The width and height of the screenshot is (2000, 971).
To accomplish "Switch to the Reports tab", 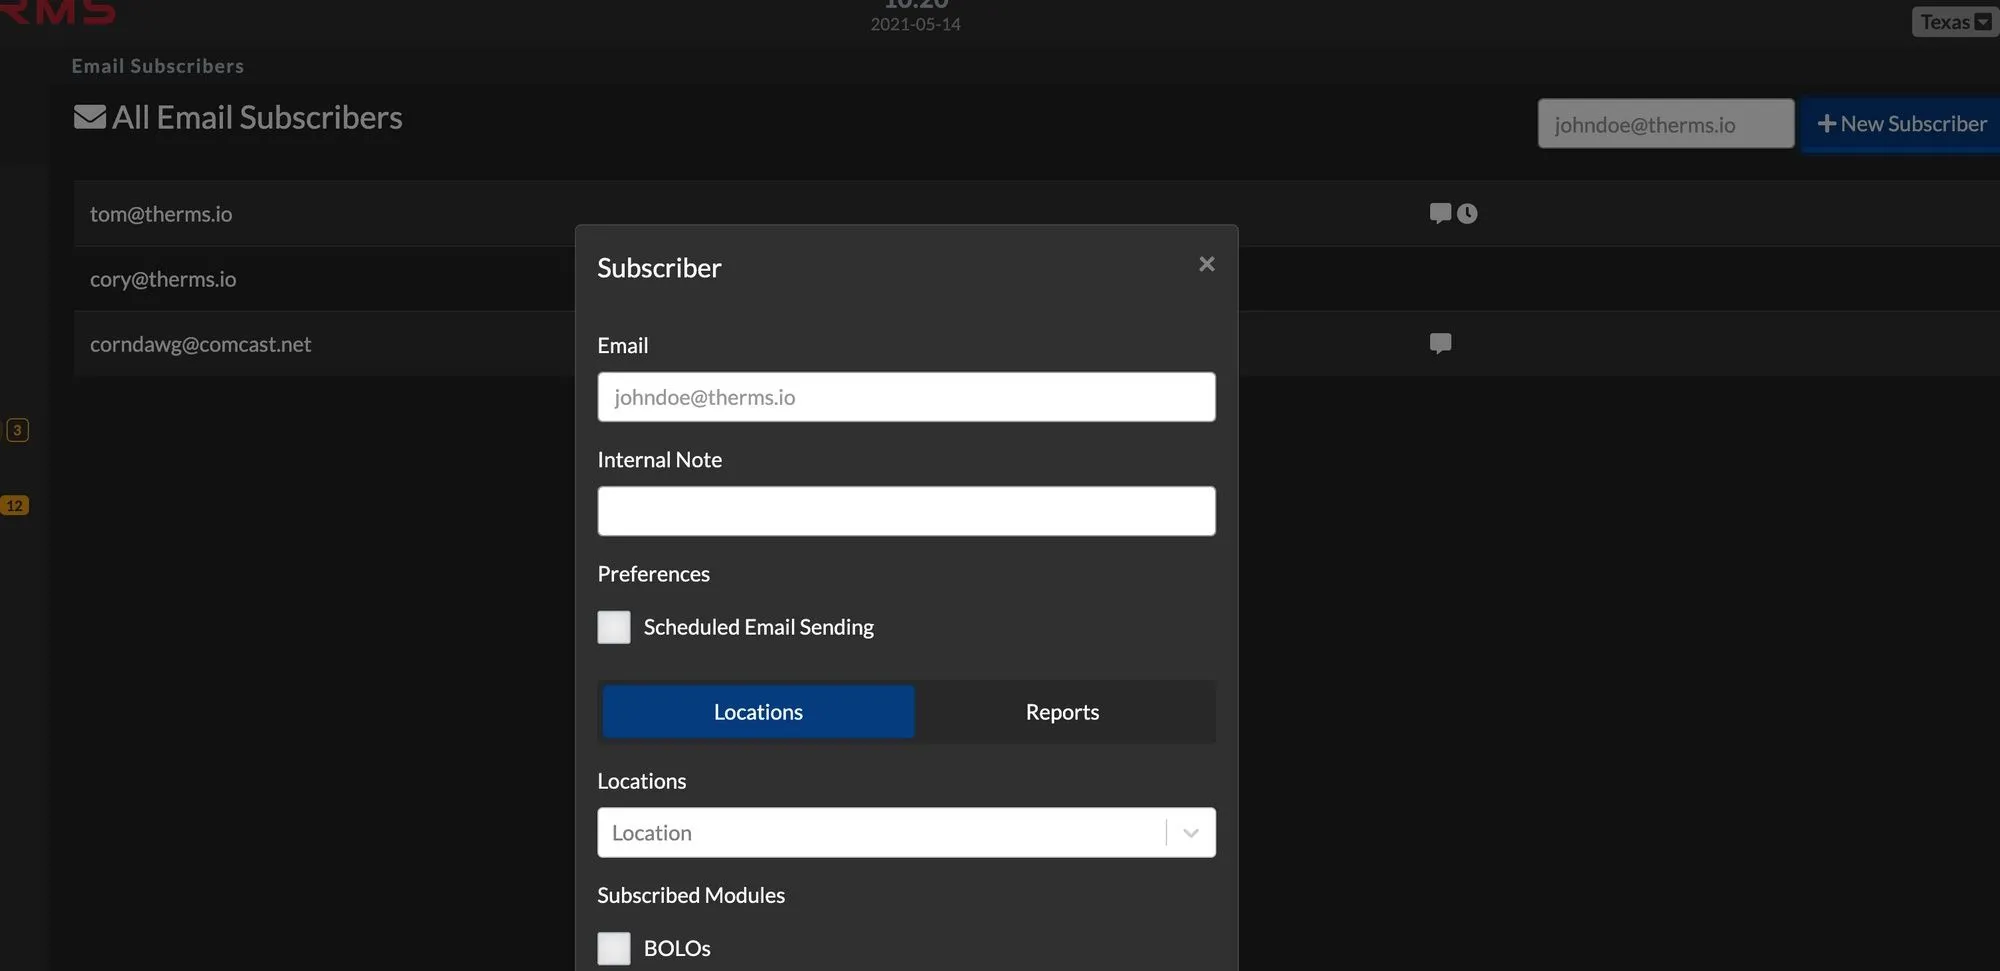I will click(x=1062, y=711).
